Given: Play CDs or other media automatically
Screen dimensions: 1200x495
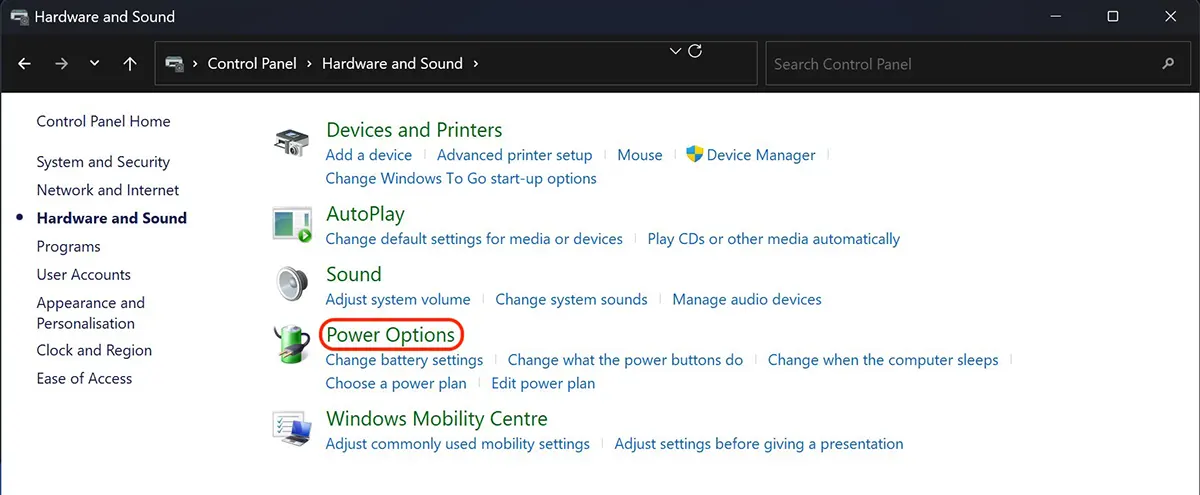Looking at the screenshot, I should (x=774, y=239).
